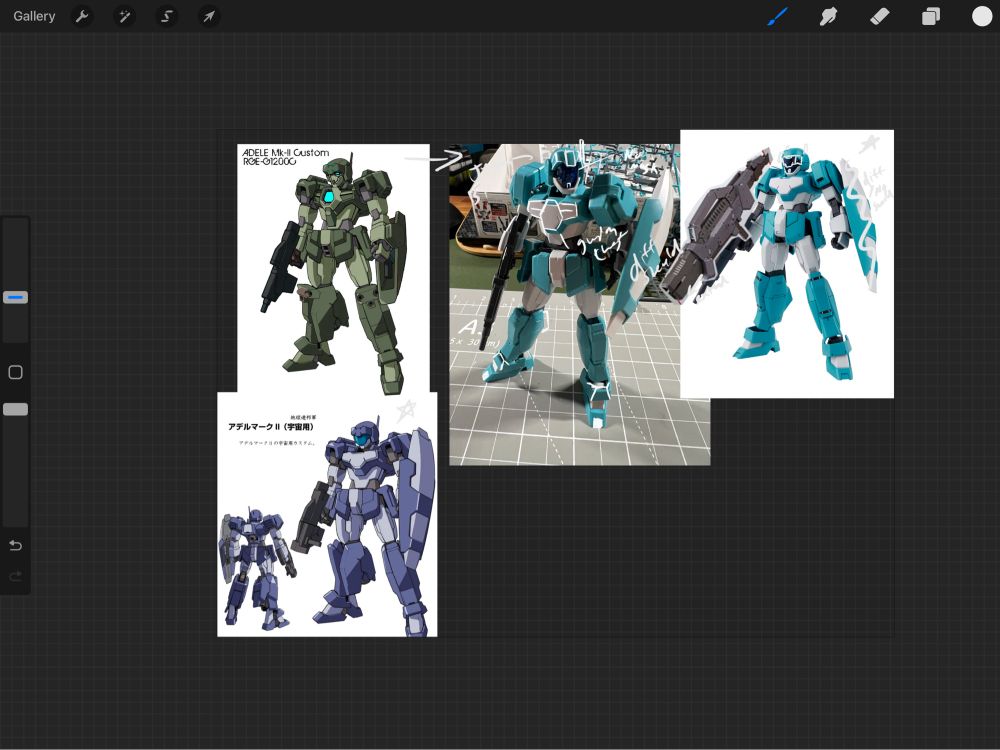Activate the Transform arrow tool
This screenshot has height=750, width=1000.
(x=209, y=16)
